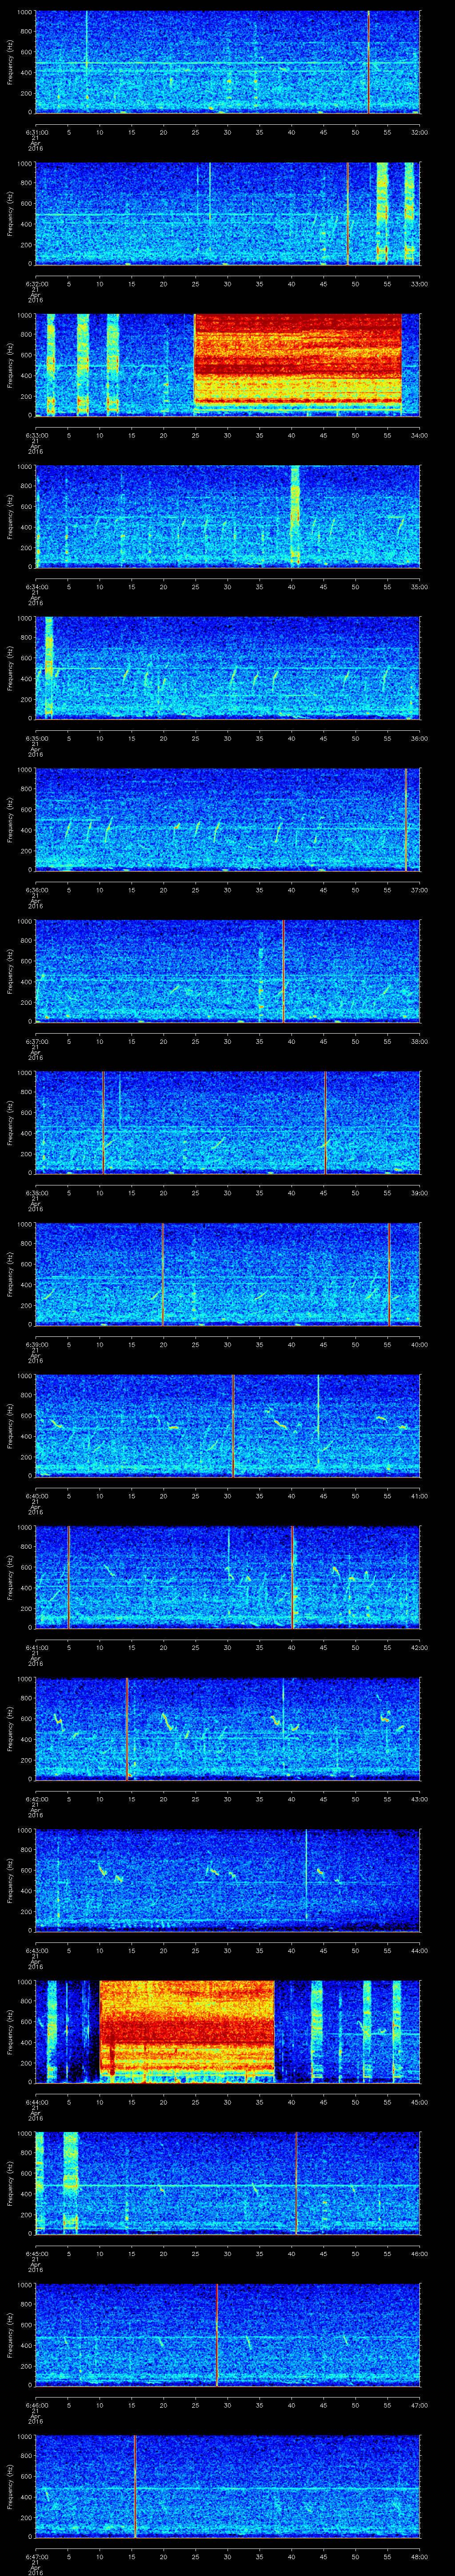Click the 48:00 end time label
This screenshot has height=2576, width=455.
pos(419,2557)
